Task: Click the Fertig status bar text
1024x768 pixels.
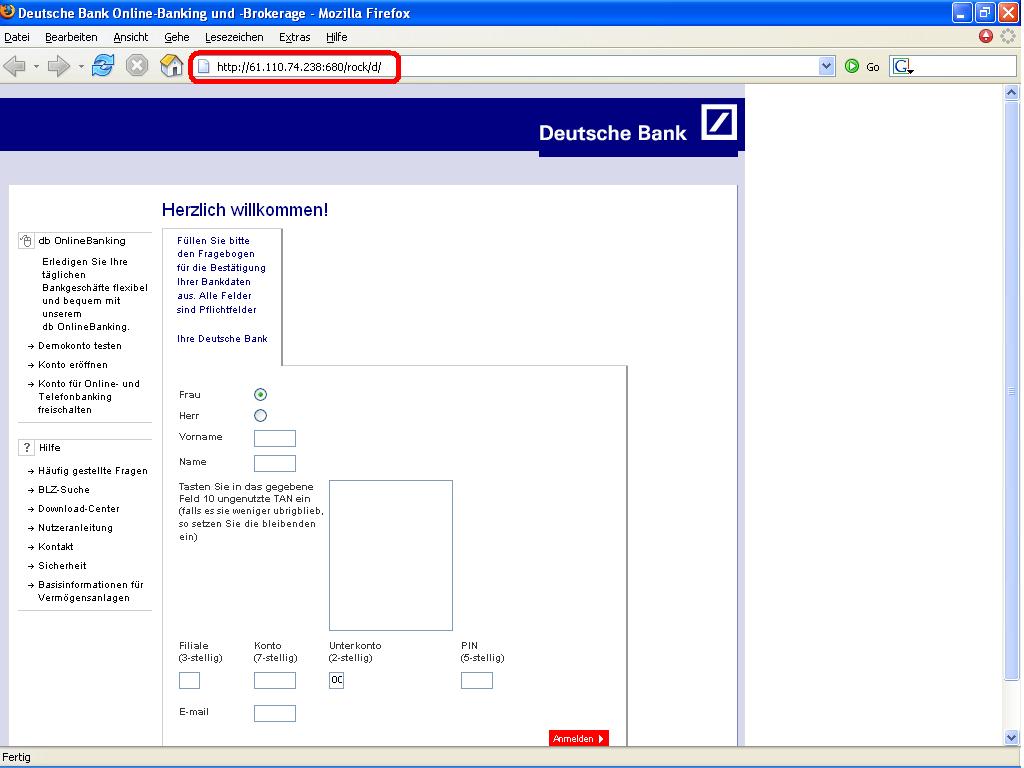Action: (16, 757)
